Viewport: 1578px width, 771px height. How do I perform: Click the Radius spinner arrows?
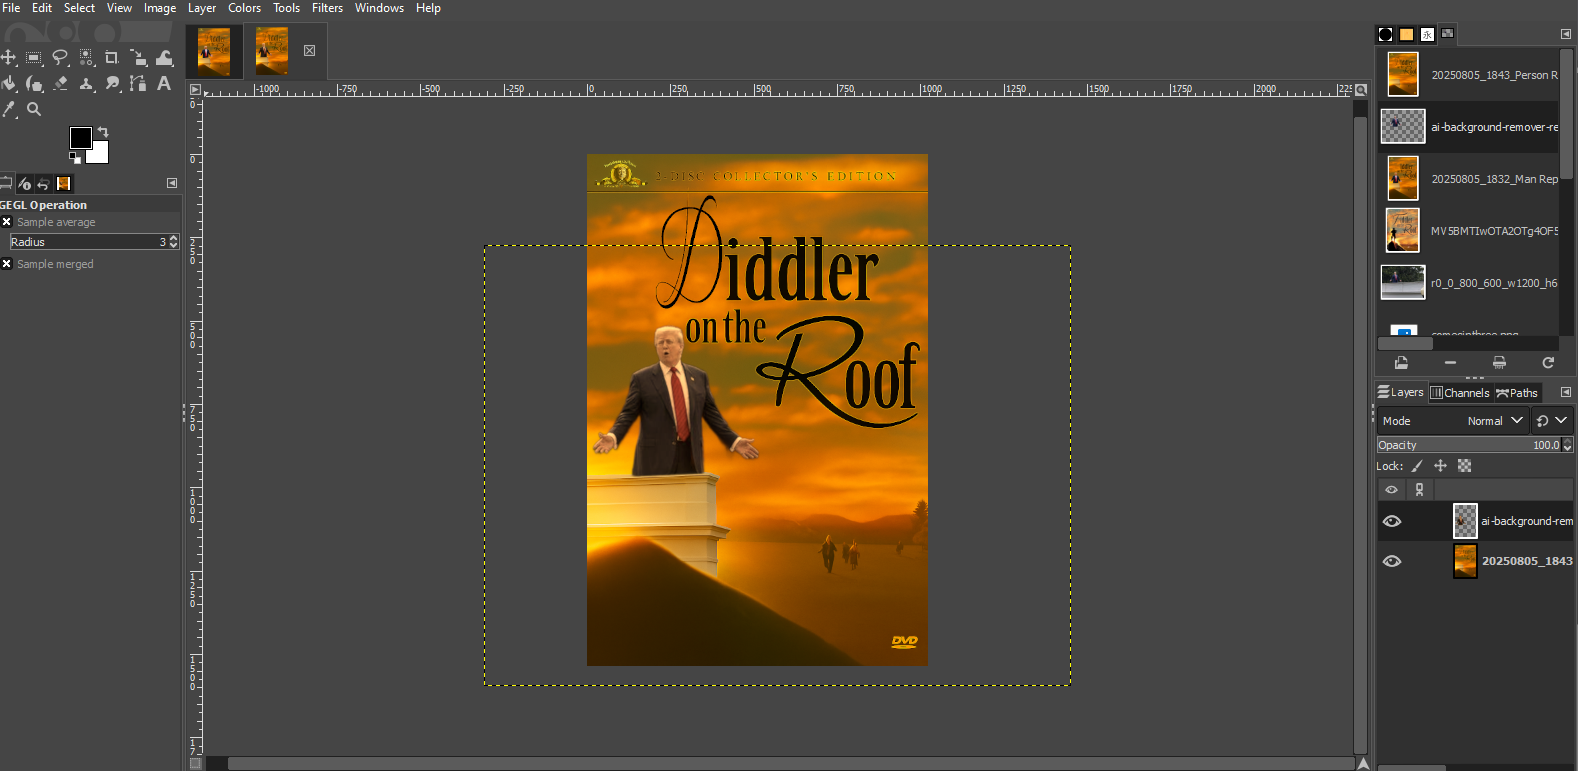(x=174, y=242)
